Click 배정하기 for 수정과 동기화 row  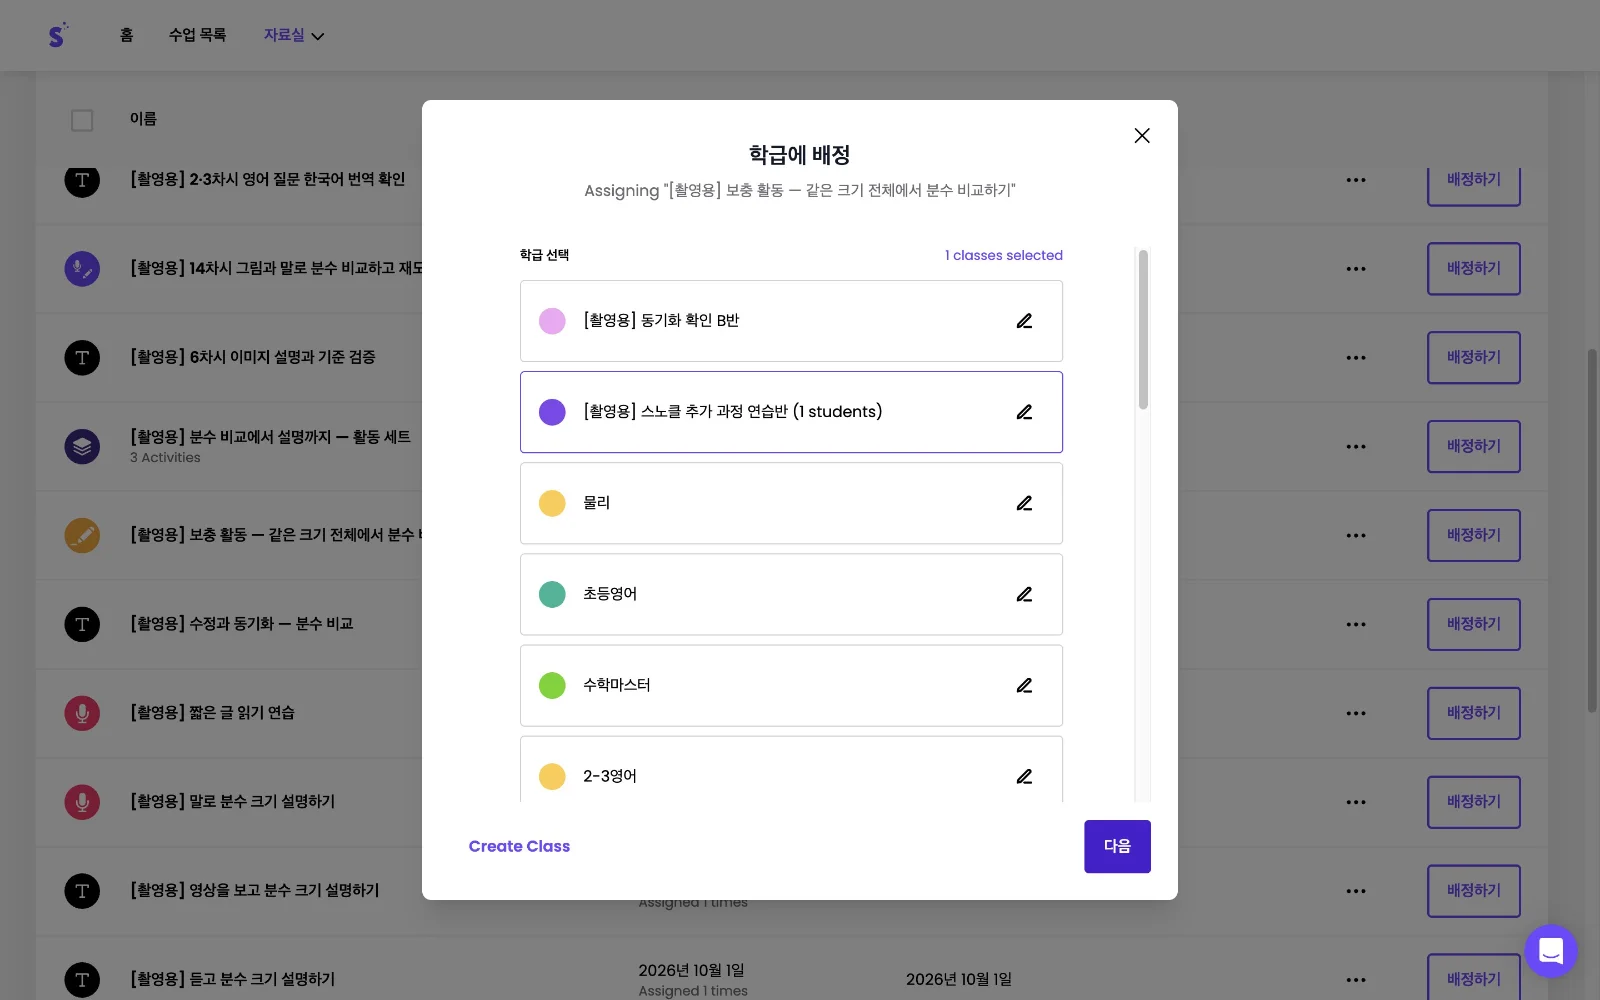pyautogui.click(x=1474, y=625)
